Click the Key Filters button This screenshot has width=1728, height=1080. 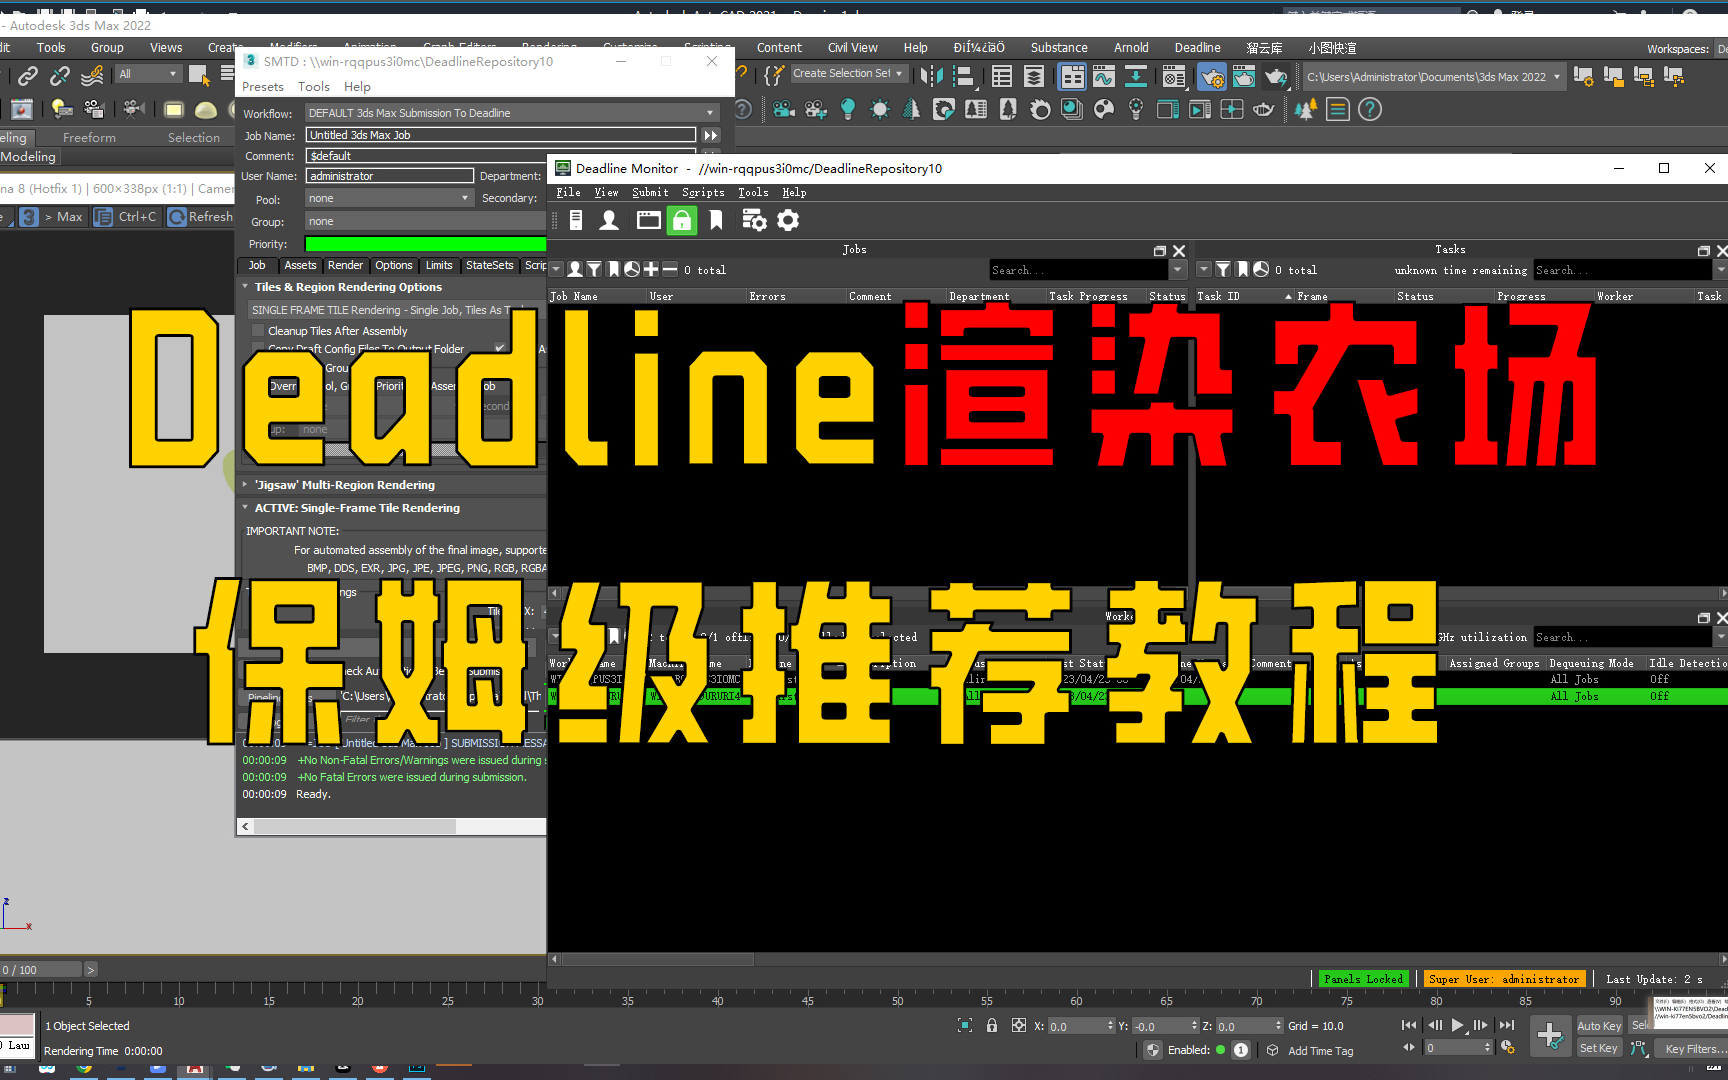1691,1049
